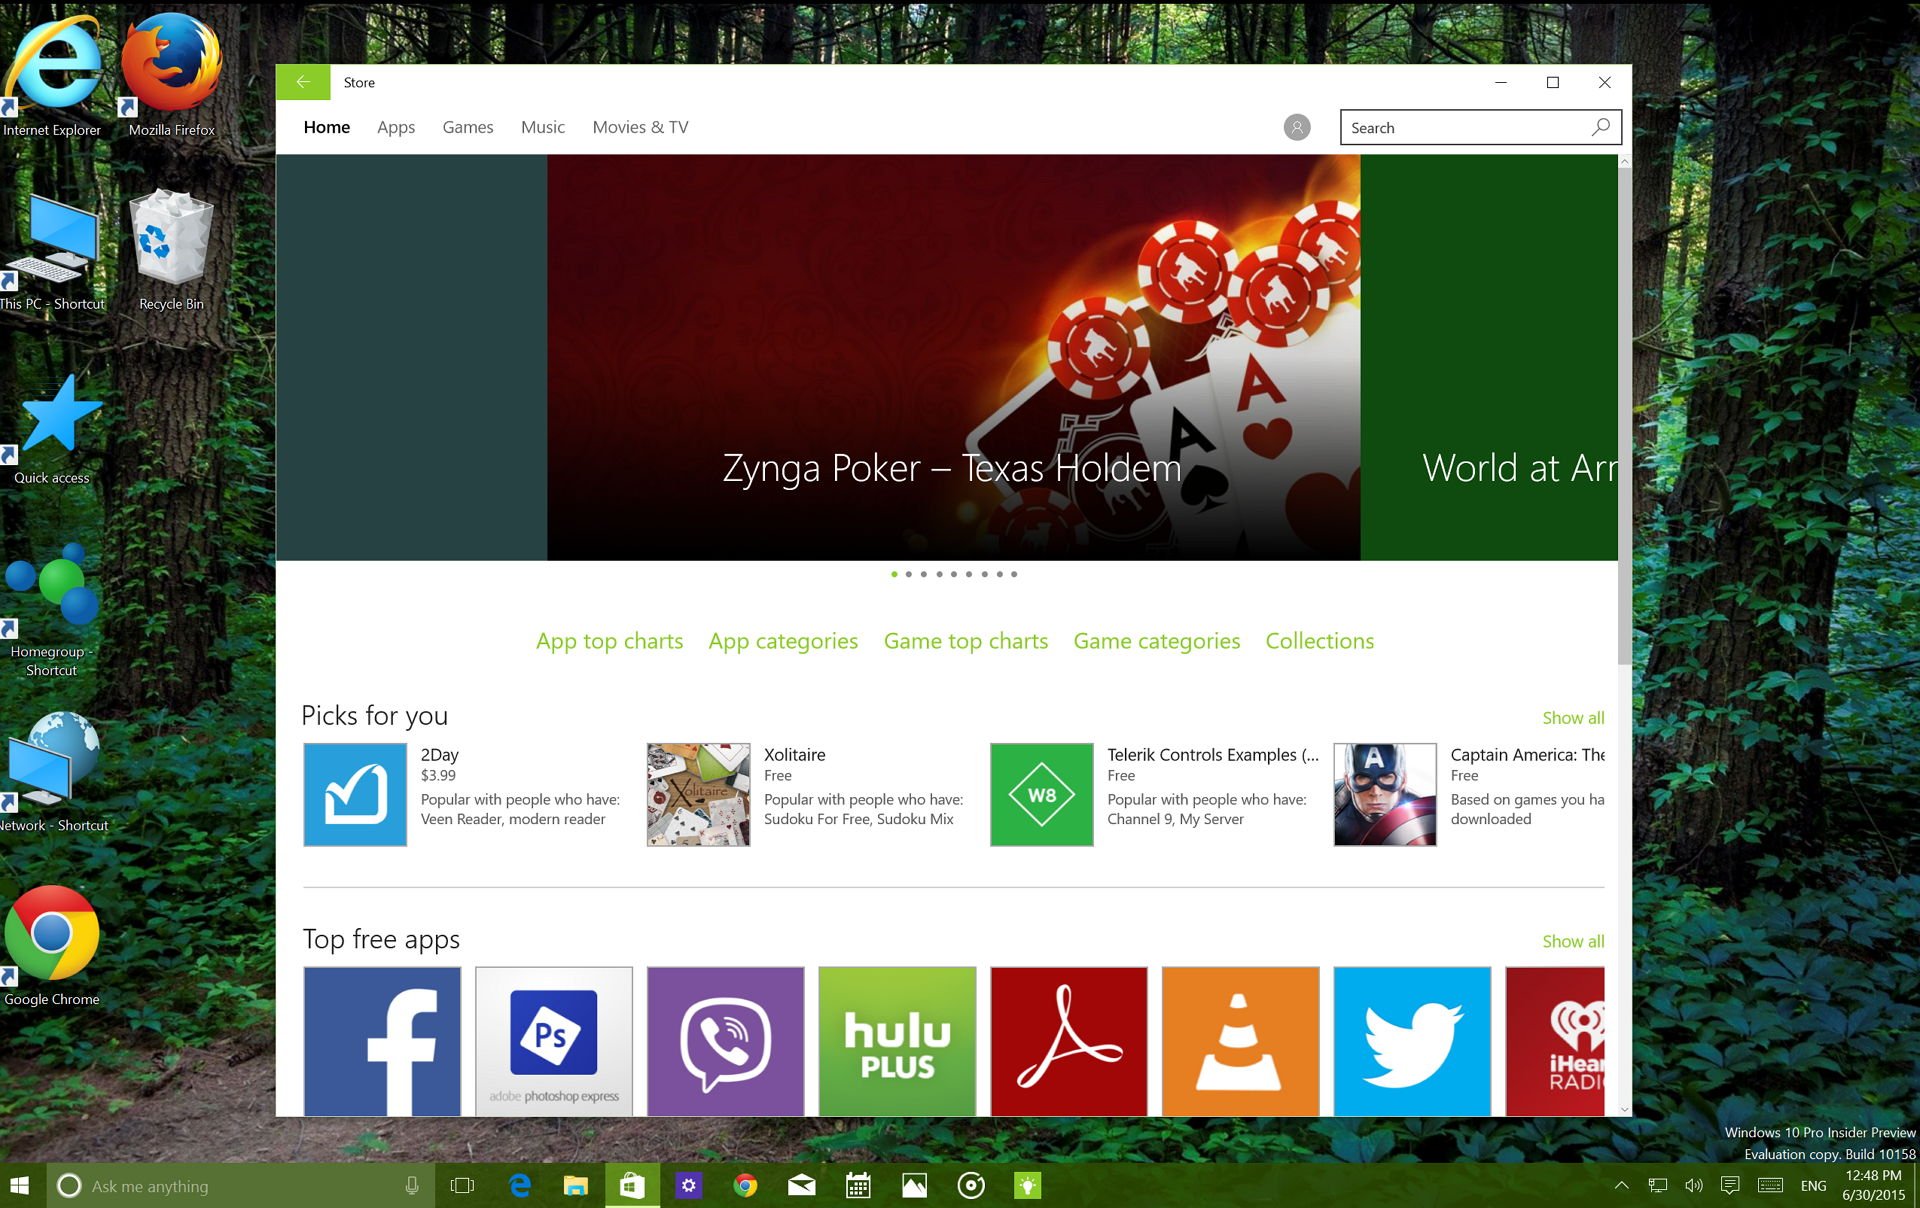Select This PC desktop shortcut

point(52,250)
